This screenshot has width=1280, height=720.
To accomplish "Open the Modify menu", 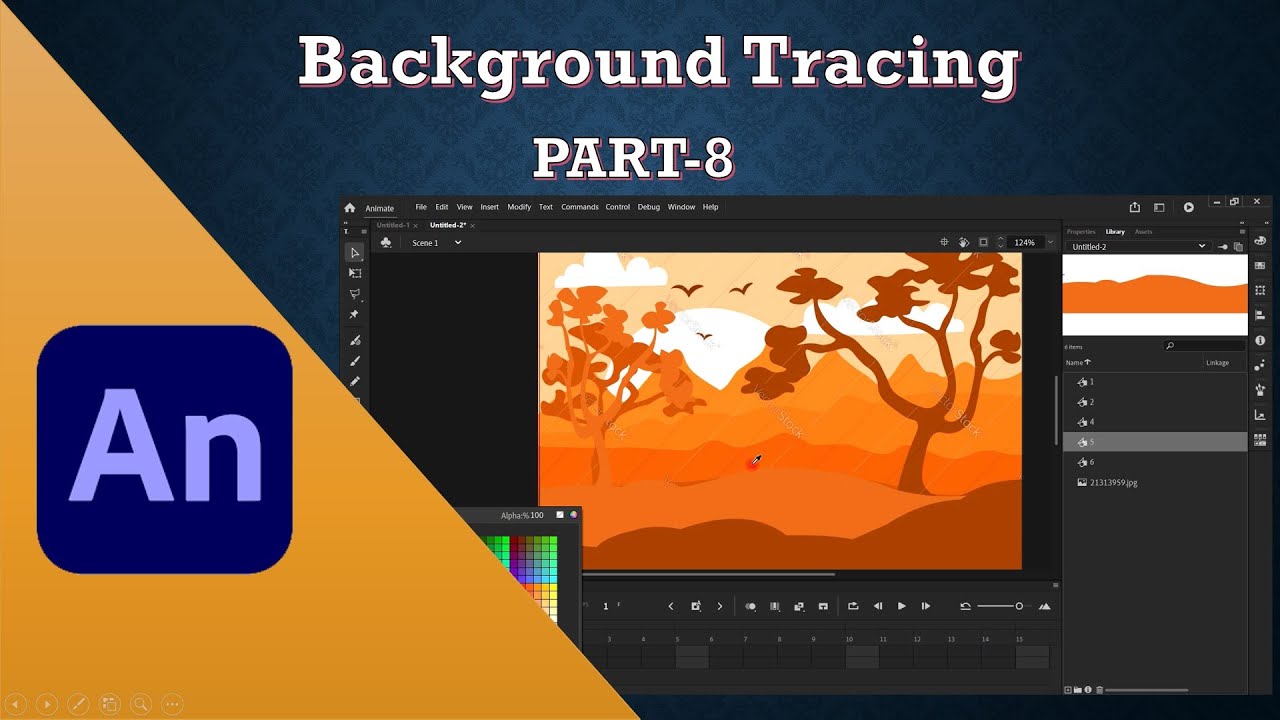I will pyautogui.click(x=519, y=207).
